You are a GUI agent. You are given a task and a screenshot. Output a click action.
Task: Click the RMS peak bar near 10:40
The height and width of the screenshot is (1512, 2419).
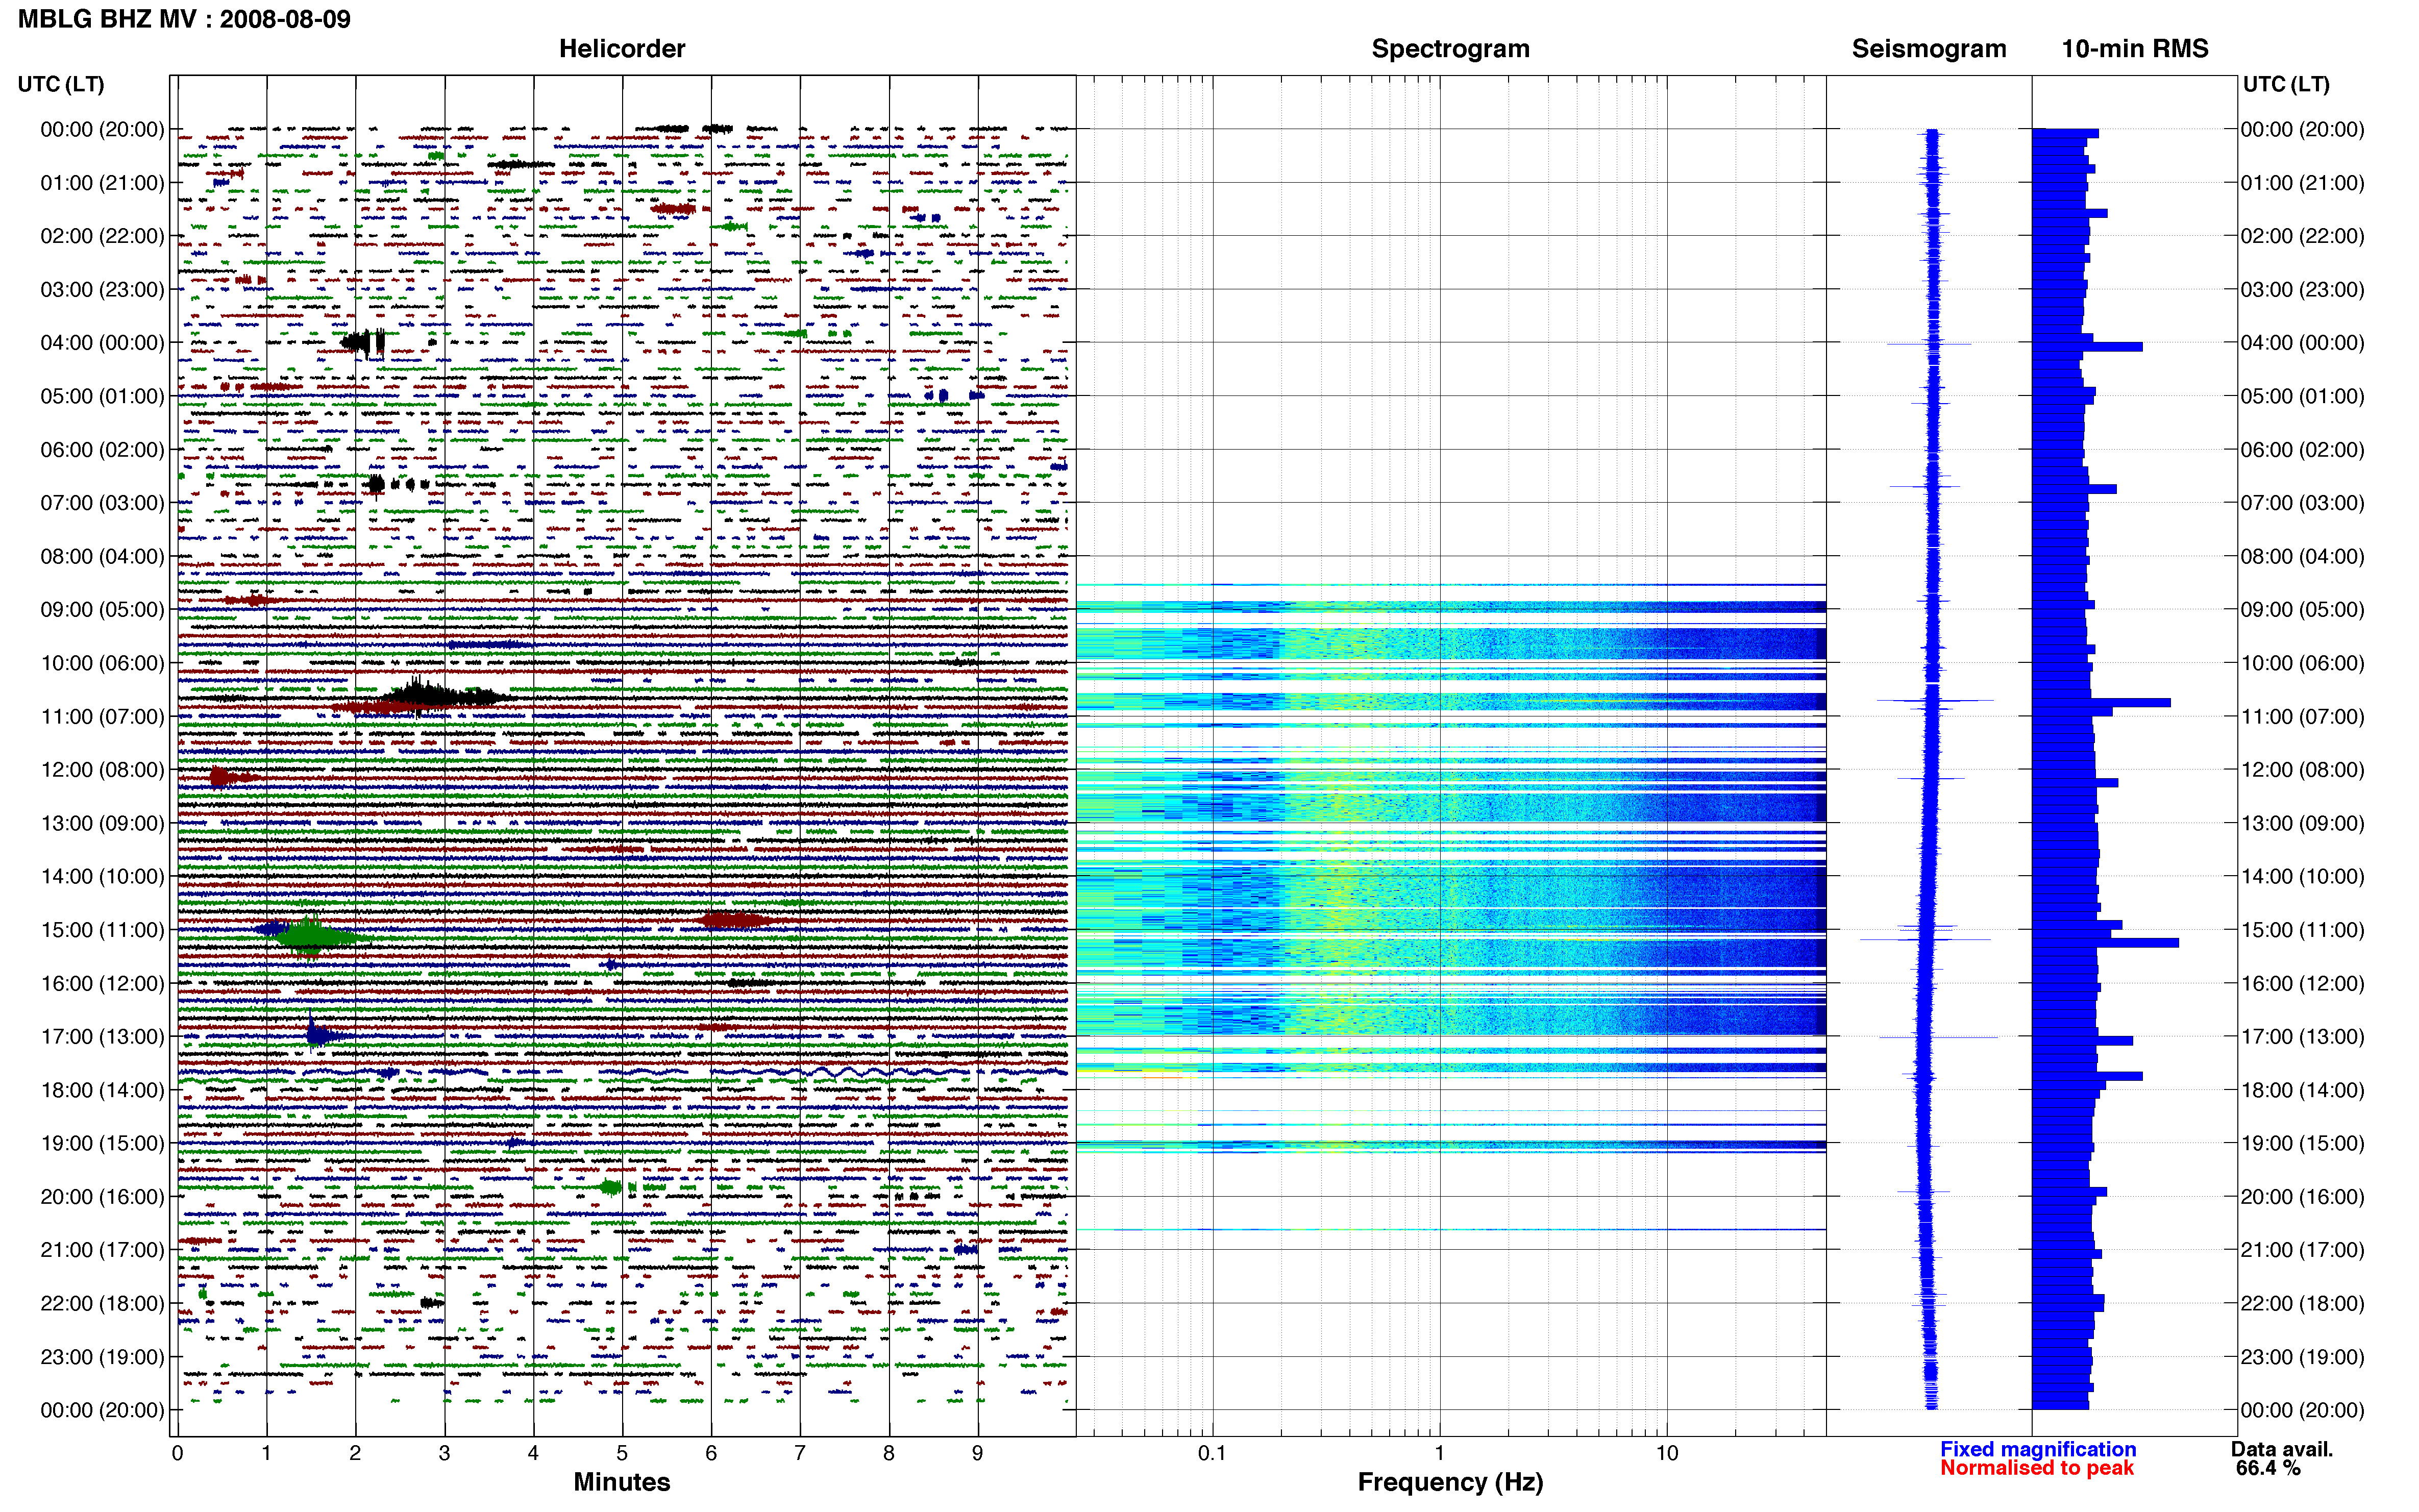[2101, 702]
